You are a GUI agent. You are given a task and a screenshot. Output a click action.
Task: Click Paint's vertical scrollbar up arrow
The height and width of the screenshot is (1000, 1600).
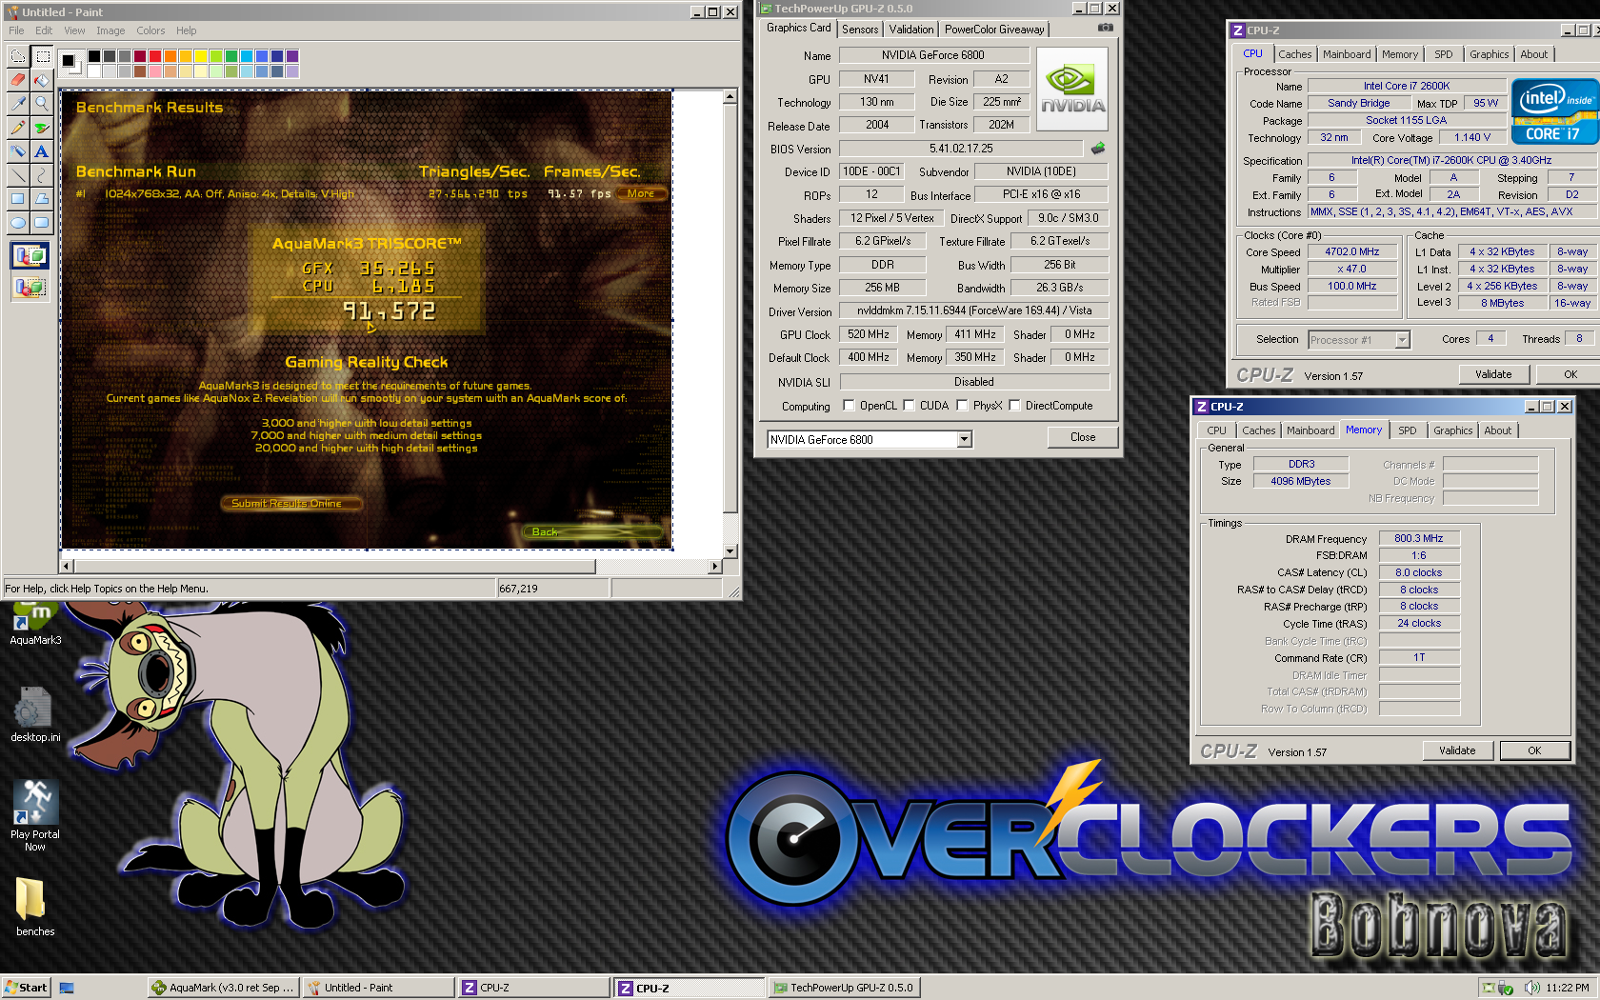click(730, 96)
